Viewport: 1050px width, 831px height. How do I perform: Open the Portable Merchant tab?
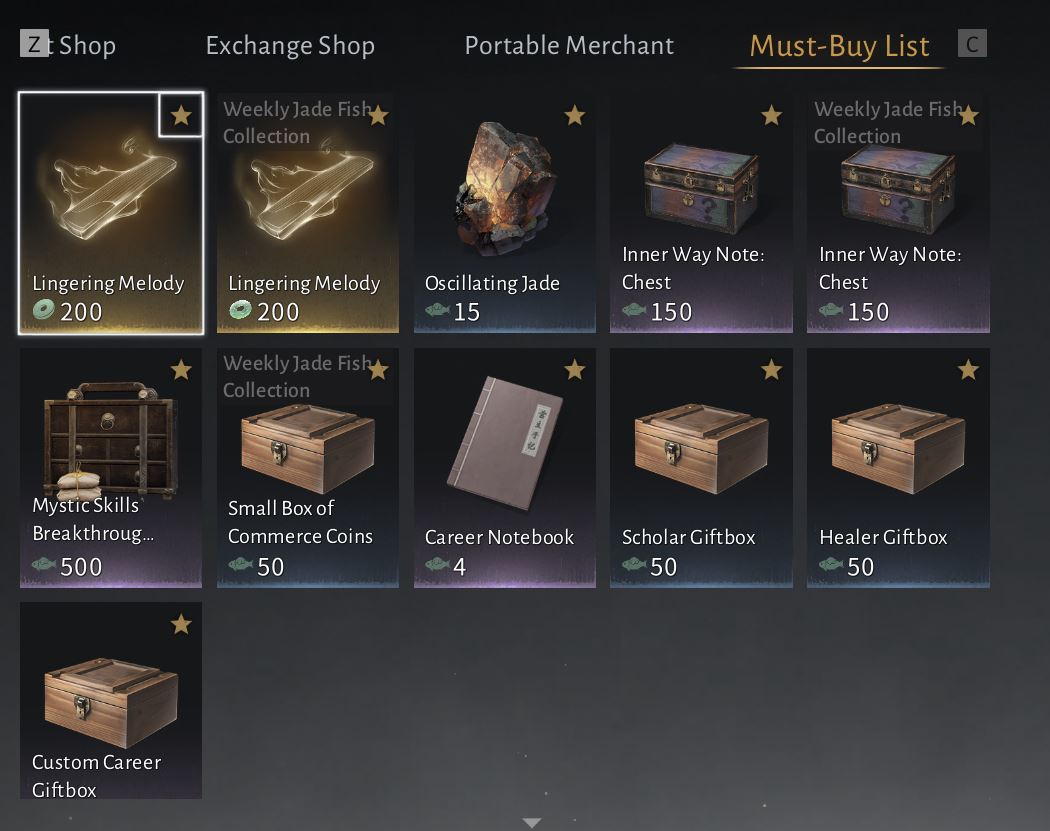pos(569,46)
